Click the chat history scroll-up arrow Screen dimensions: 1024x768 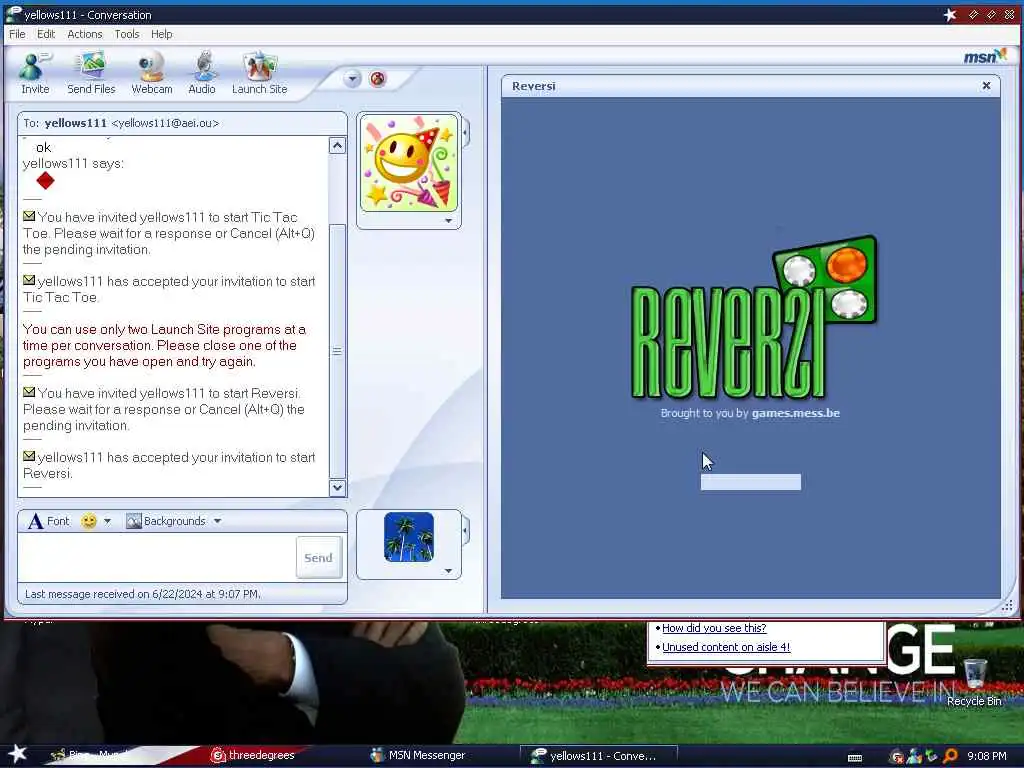click(337, 145)
